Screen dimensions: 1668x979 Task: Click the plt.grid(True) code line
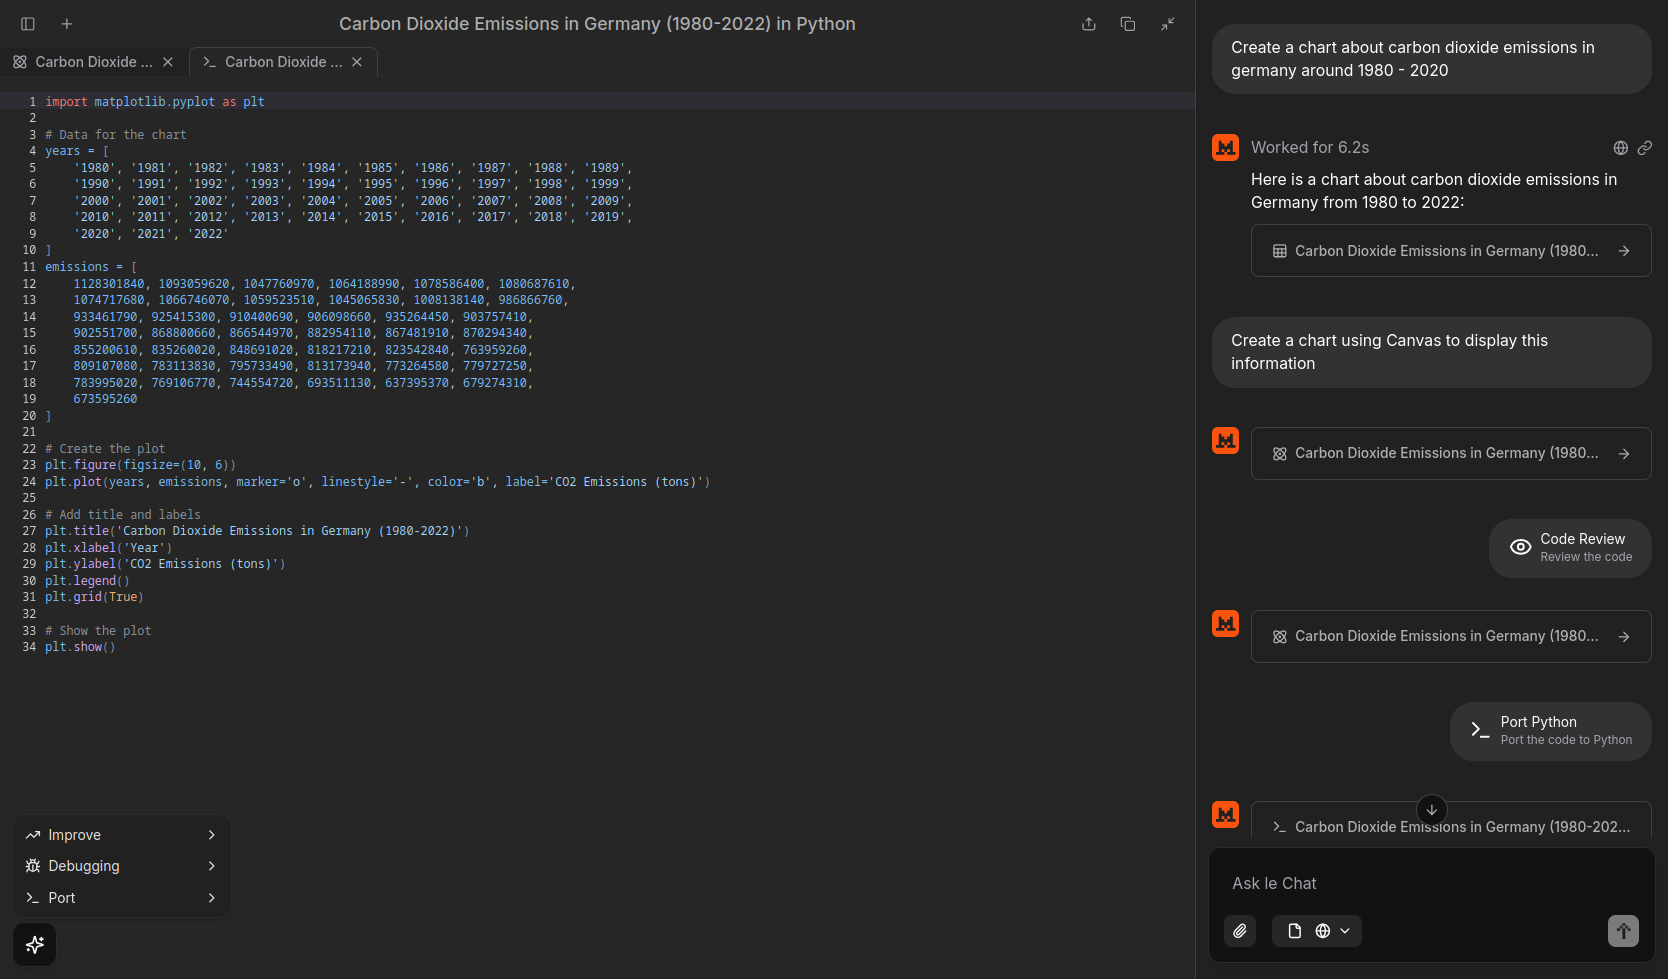click(94, 597)
